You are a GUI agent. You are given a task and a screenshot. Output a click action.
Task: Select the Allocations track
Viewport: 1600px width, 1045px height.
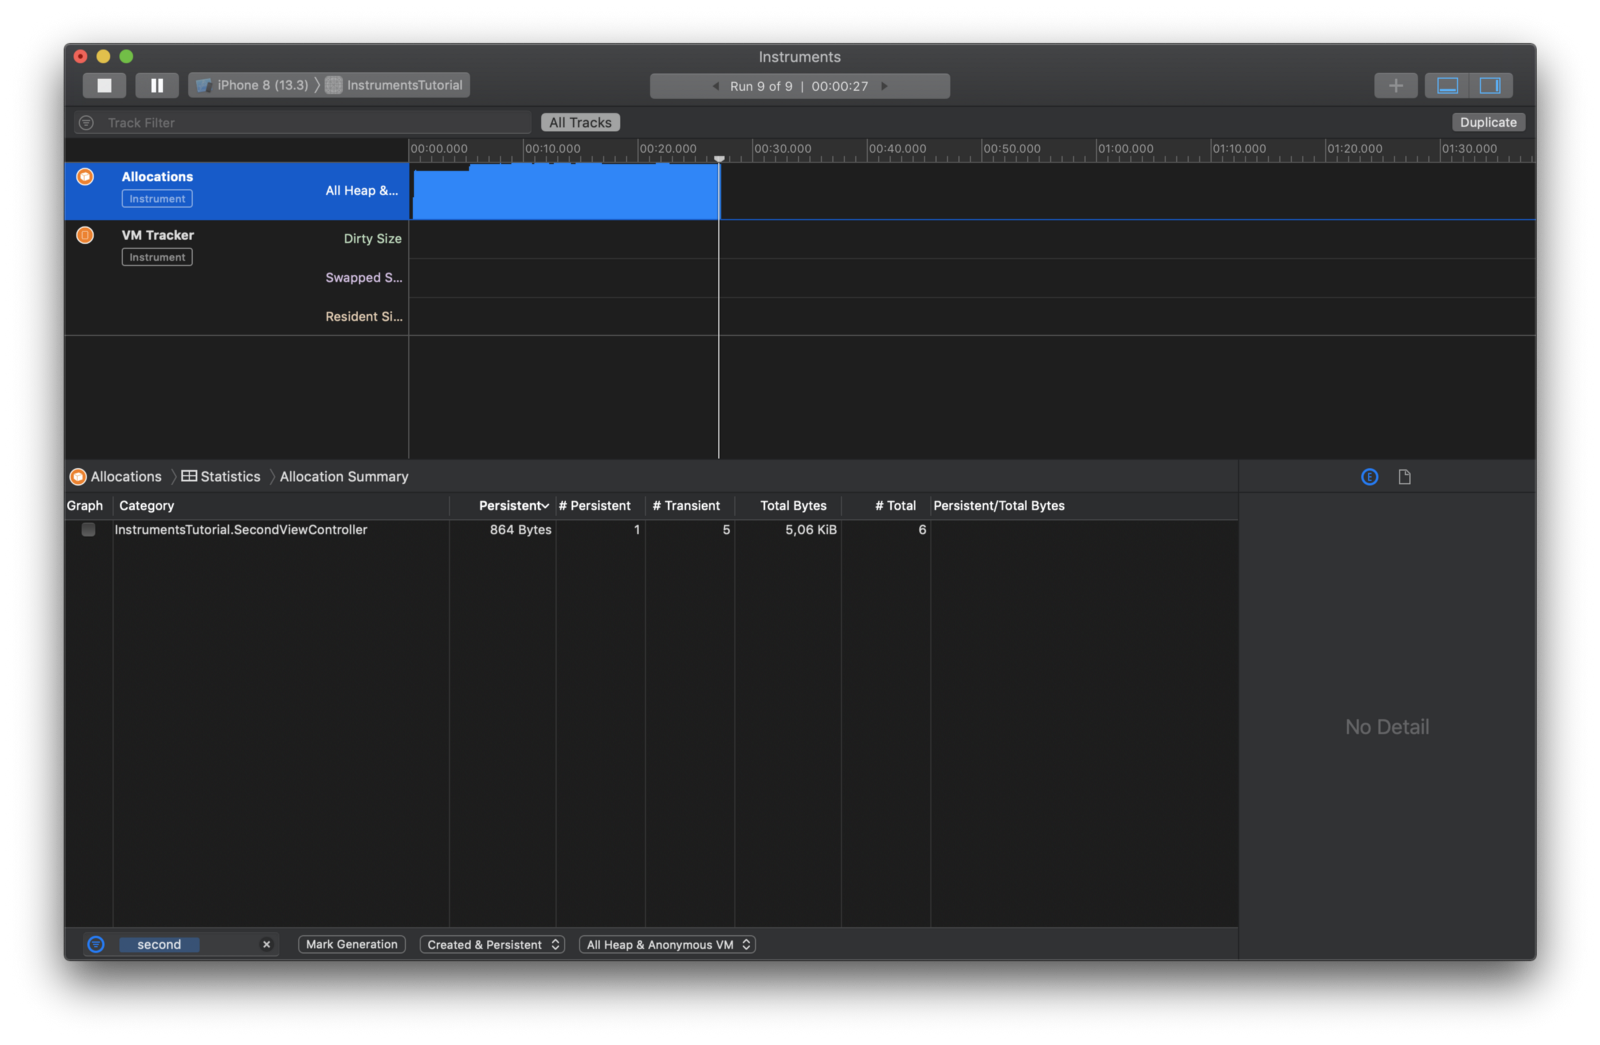tap(236, 191)
